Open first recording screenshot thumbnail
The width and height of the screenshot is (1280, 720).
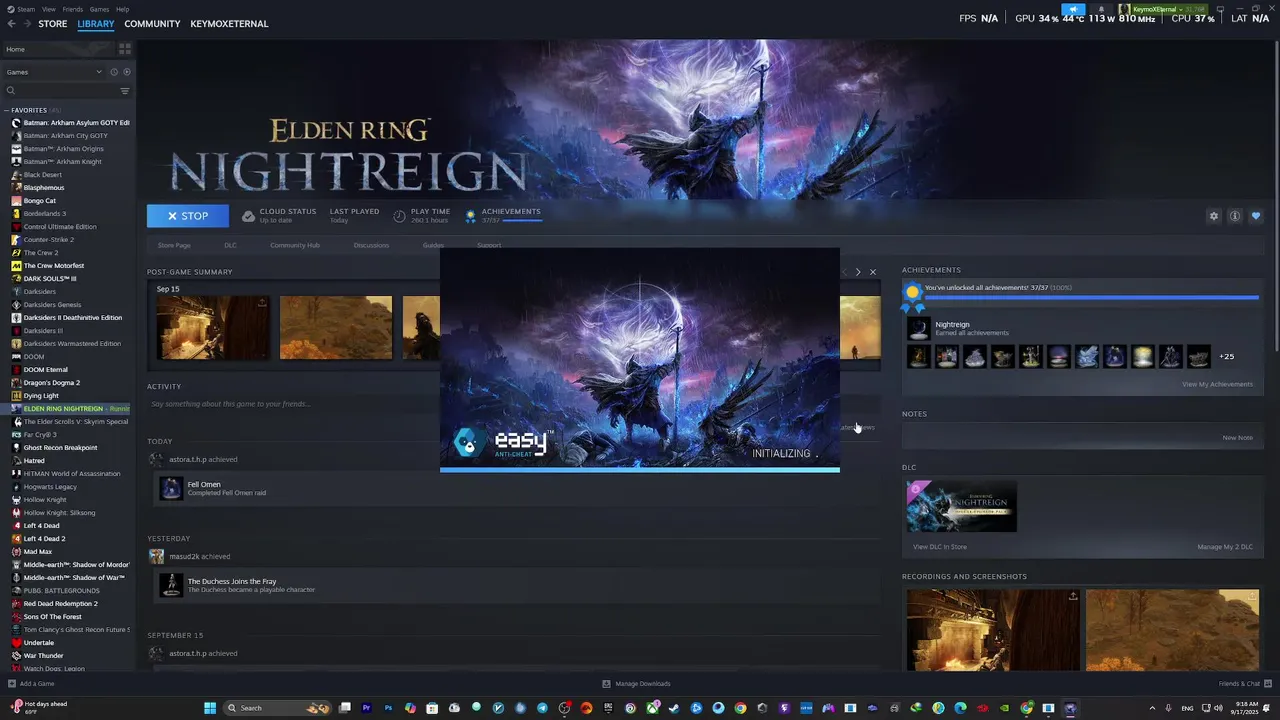(x=993, y=630)
